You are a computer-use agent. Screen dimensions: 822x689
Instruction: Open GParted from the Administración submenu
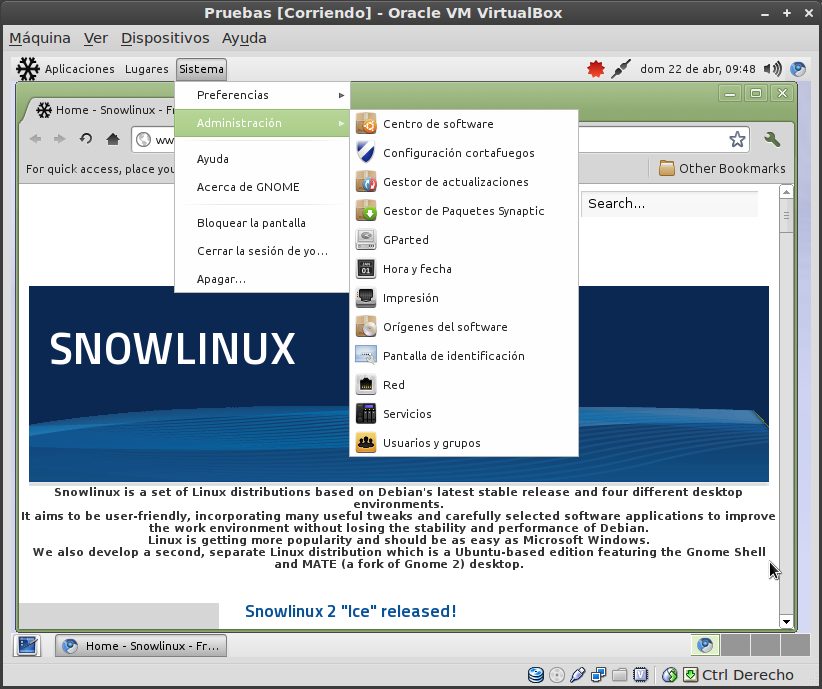pos(405,240)
